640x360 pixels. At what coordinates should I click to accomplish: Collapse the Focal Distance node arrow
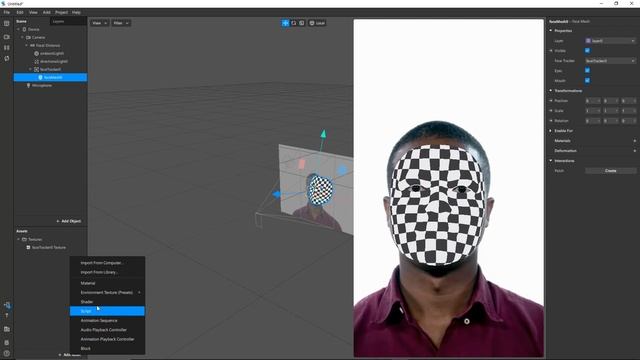27,45
